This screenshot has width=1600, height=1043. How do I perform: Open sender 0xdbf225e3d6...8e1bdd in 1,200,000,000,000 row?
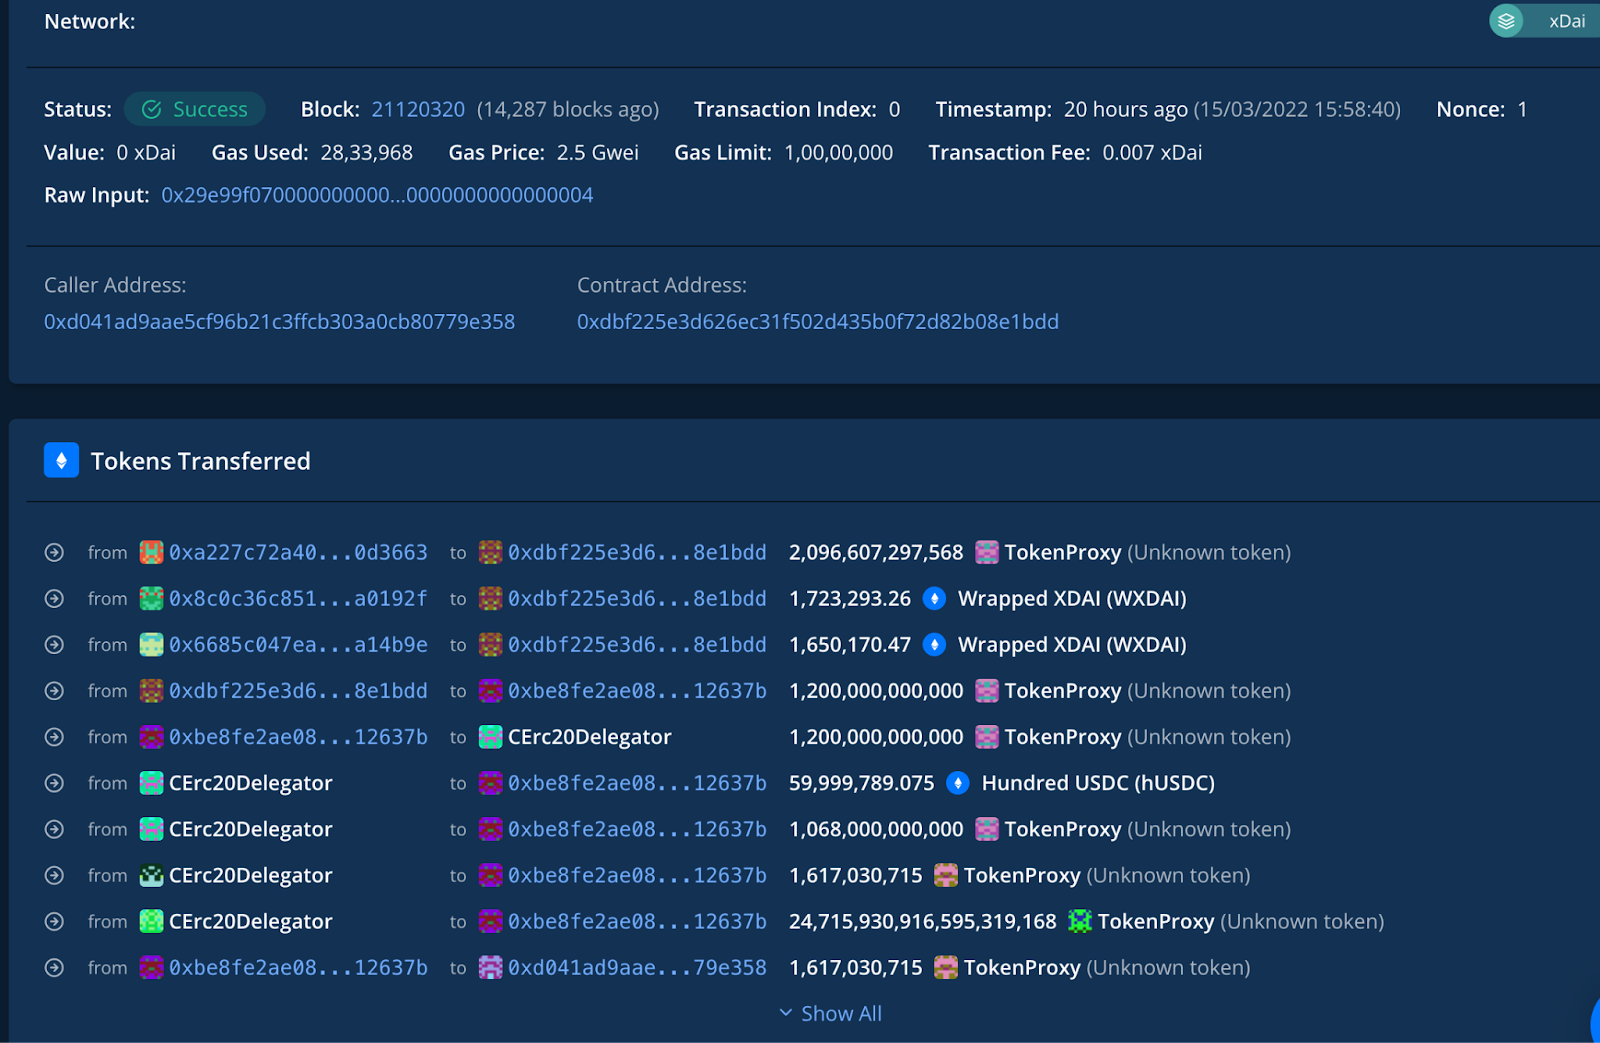pyautogui.click(x=298, y=690)
